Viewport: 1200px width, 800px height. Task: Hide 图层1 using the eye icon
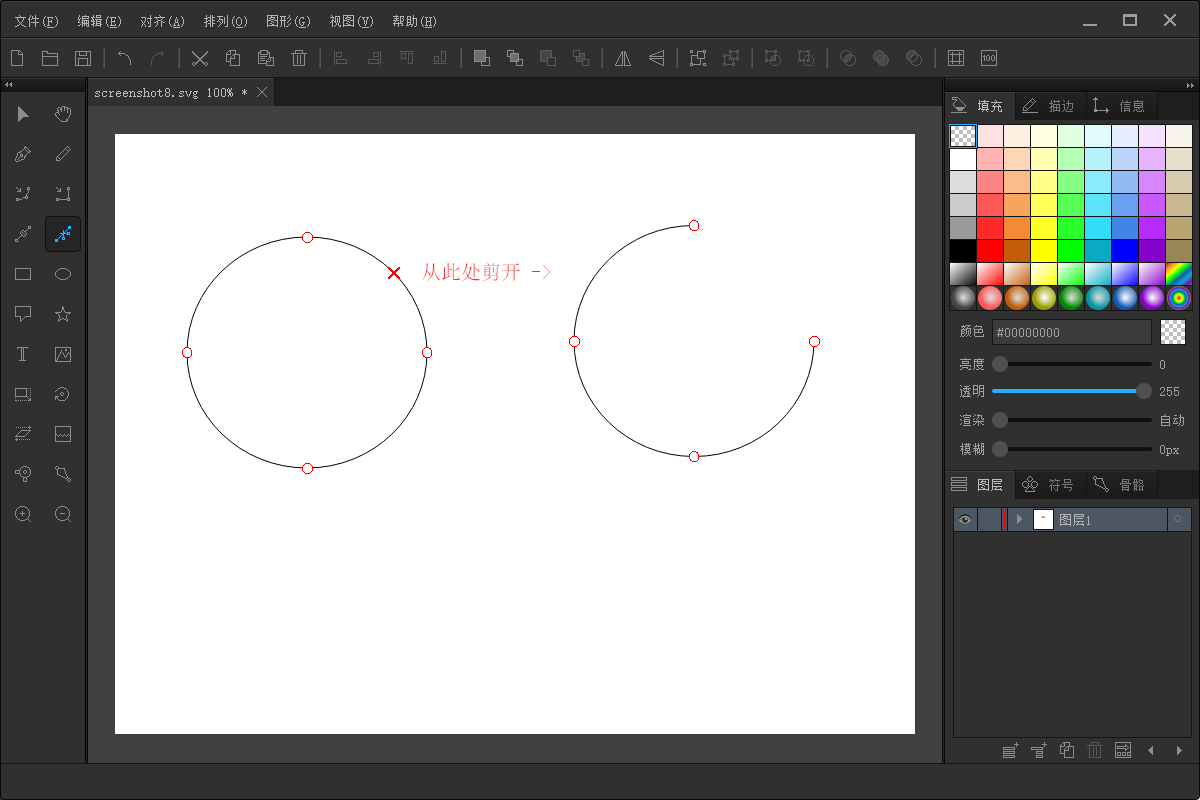(965, 519)
